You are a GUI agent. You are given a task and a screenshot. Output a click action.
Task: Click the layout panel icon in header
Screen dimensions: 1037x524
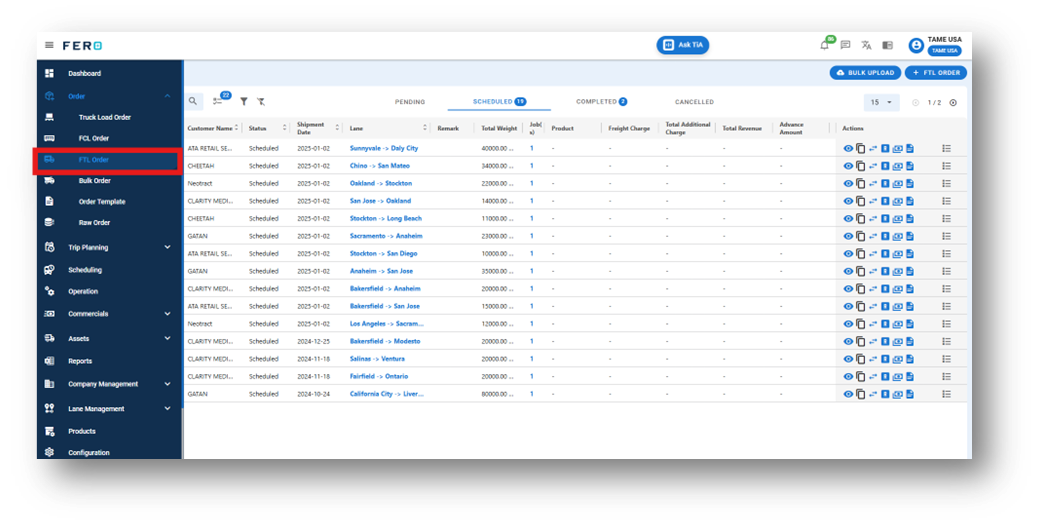[x=888, y=45]
